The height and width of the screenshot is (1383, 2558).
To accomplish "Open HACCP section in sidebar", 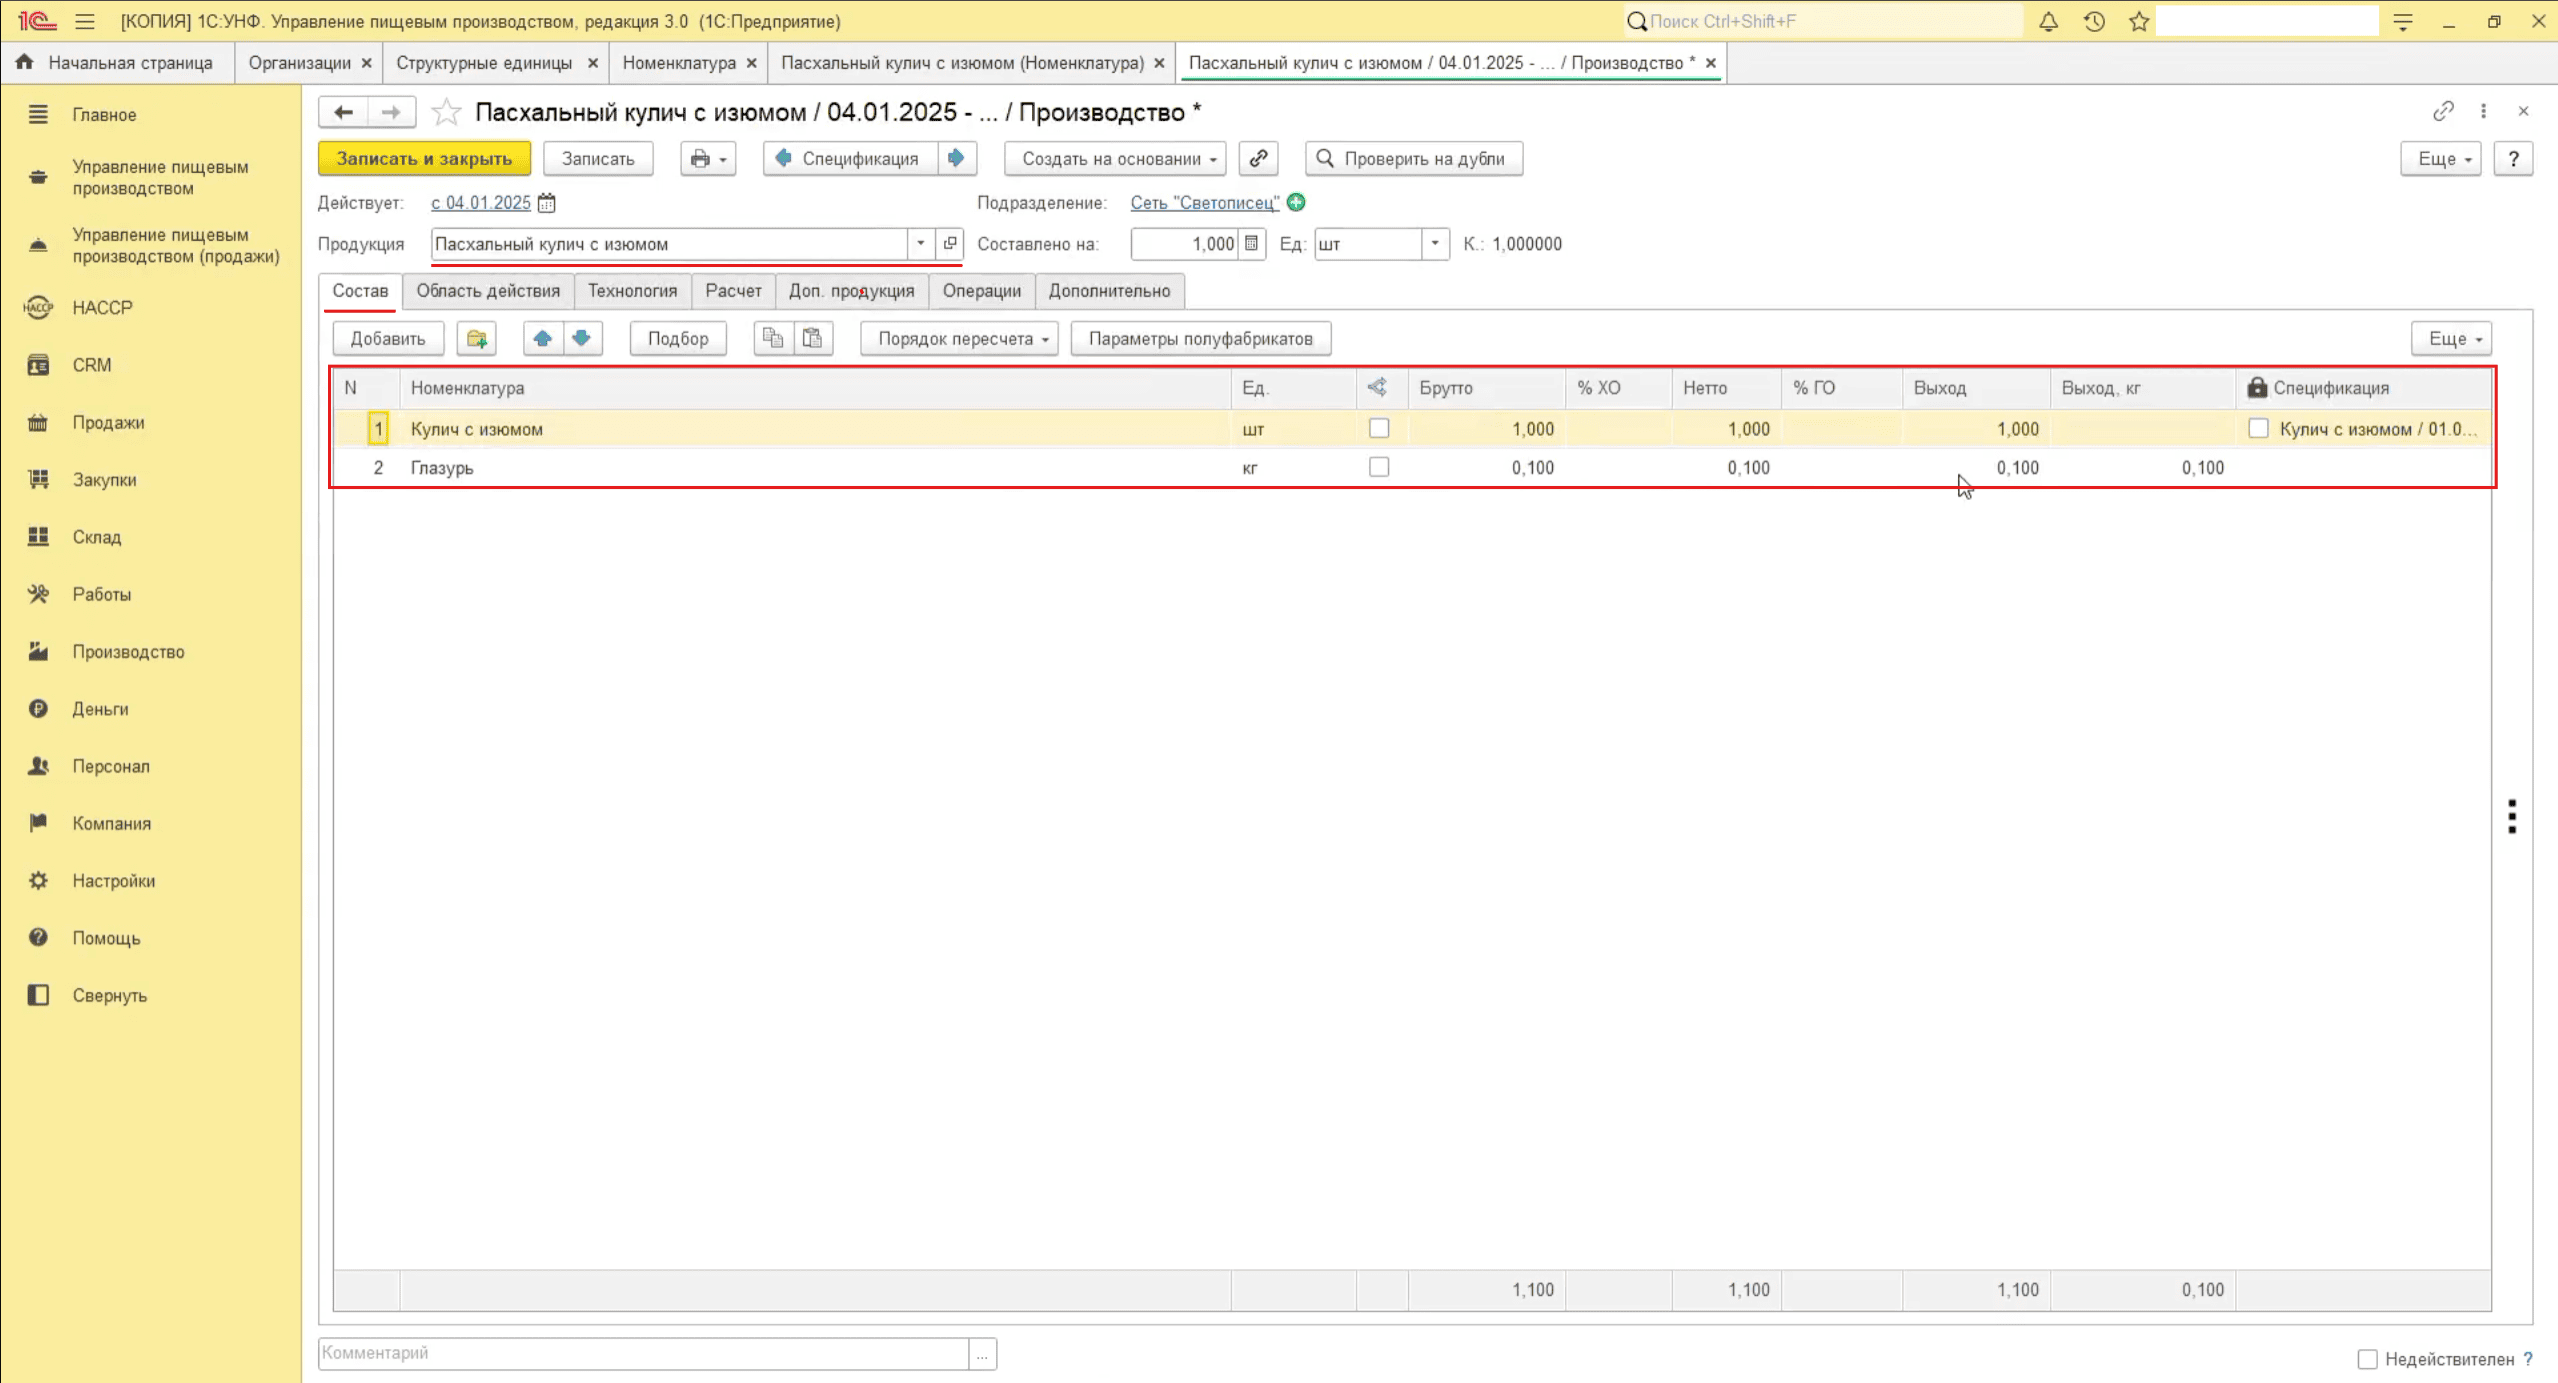I will pos(102,308).
